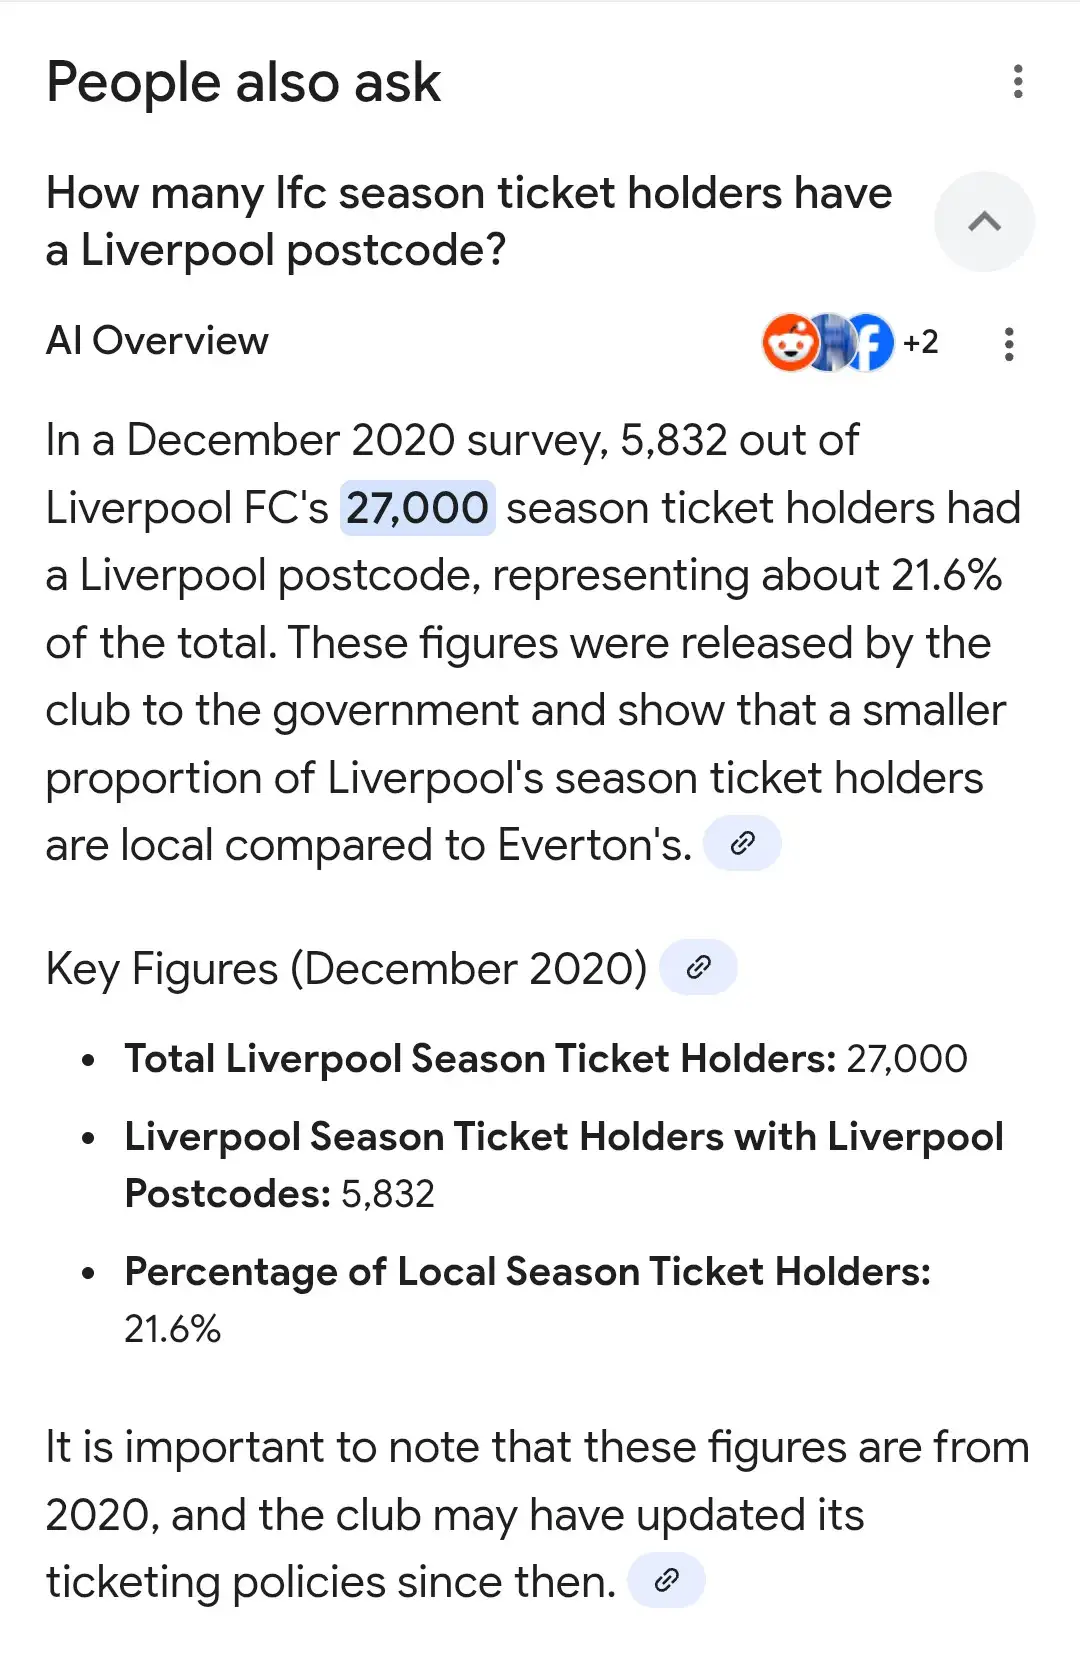Tap the AI Overview label
The width and height of the screenshot is (1080, 1668).
[x=157, y=341]
